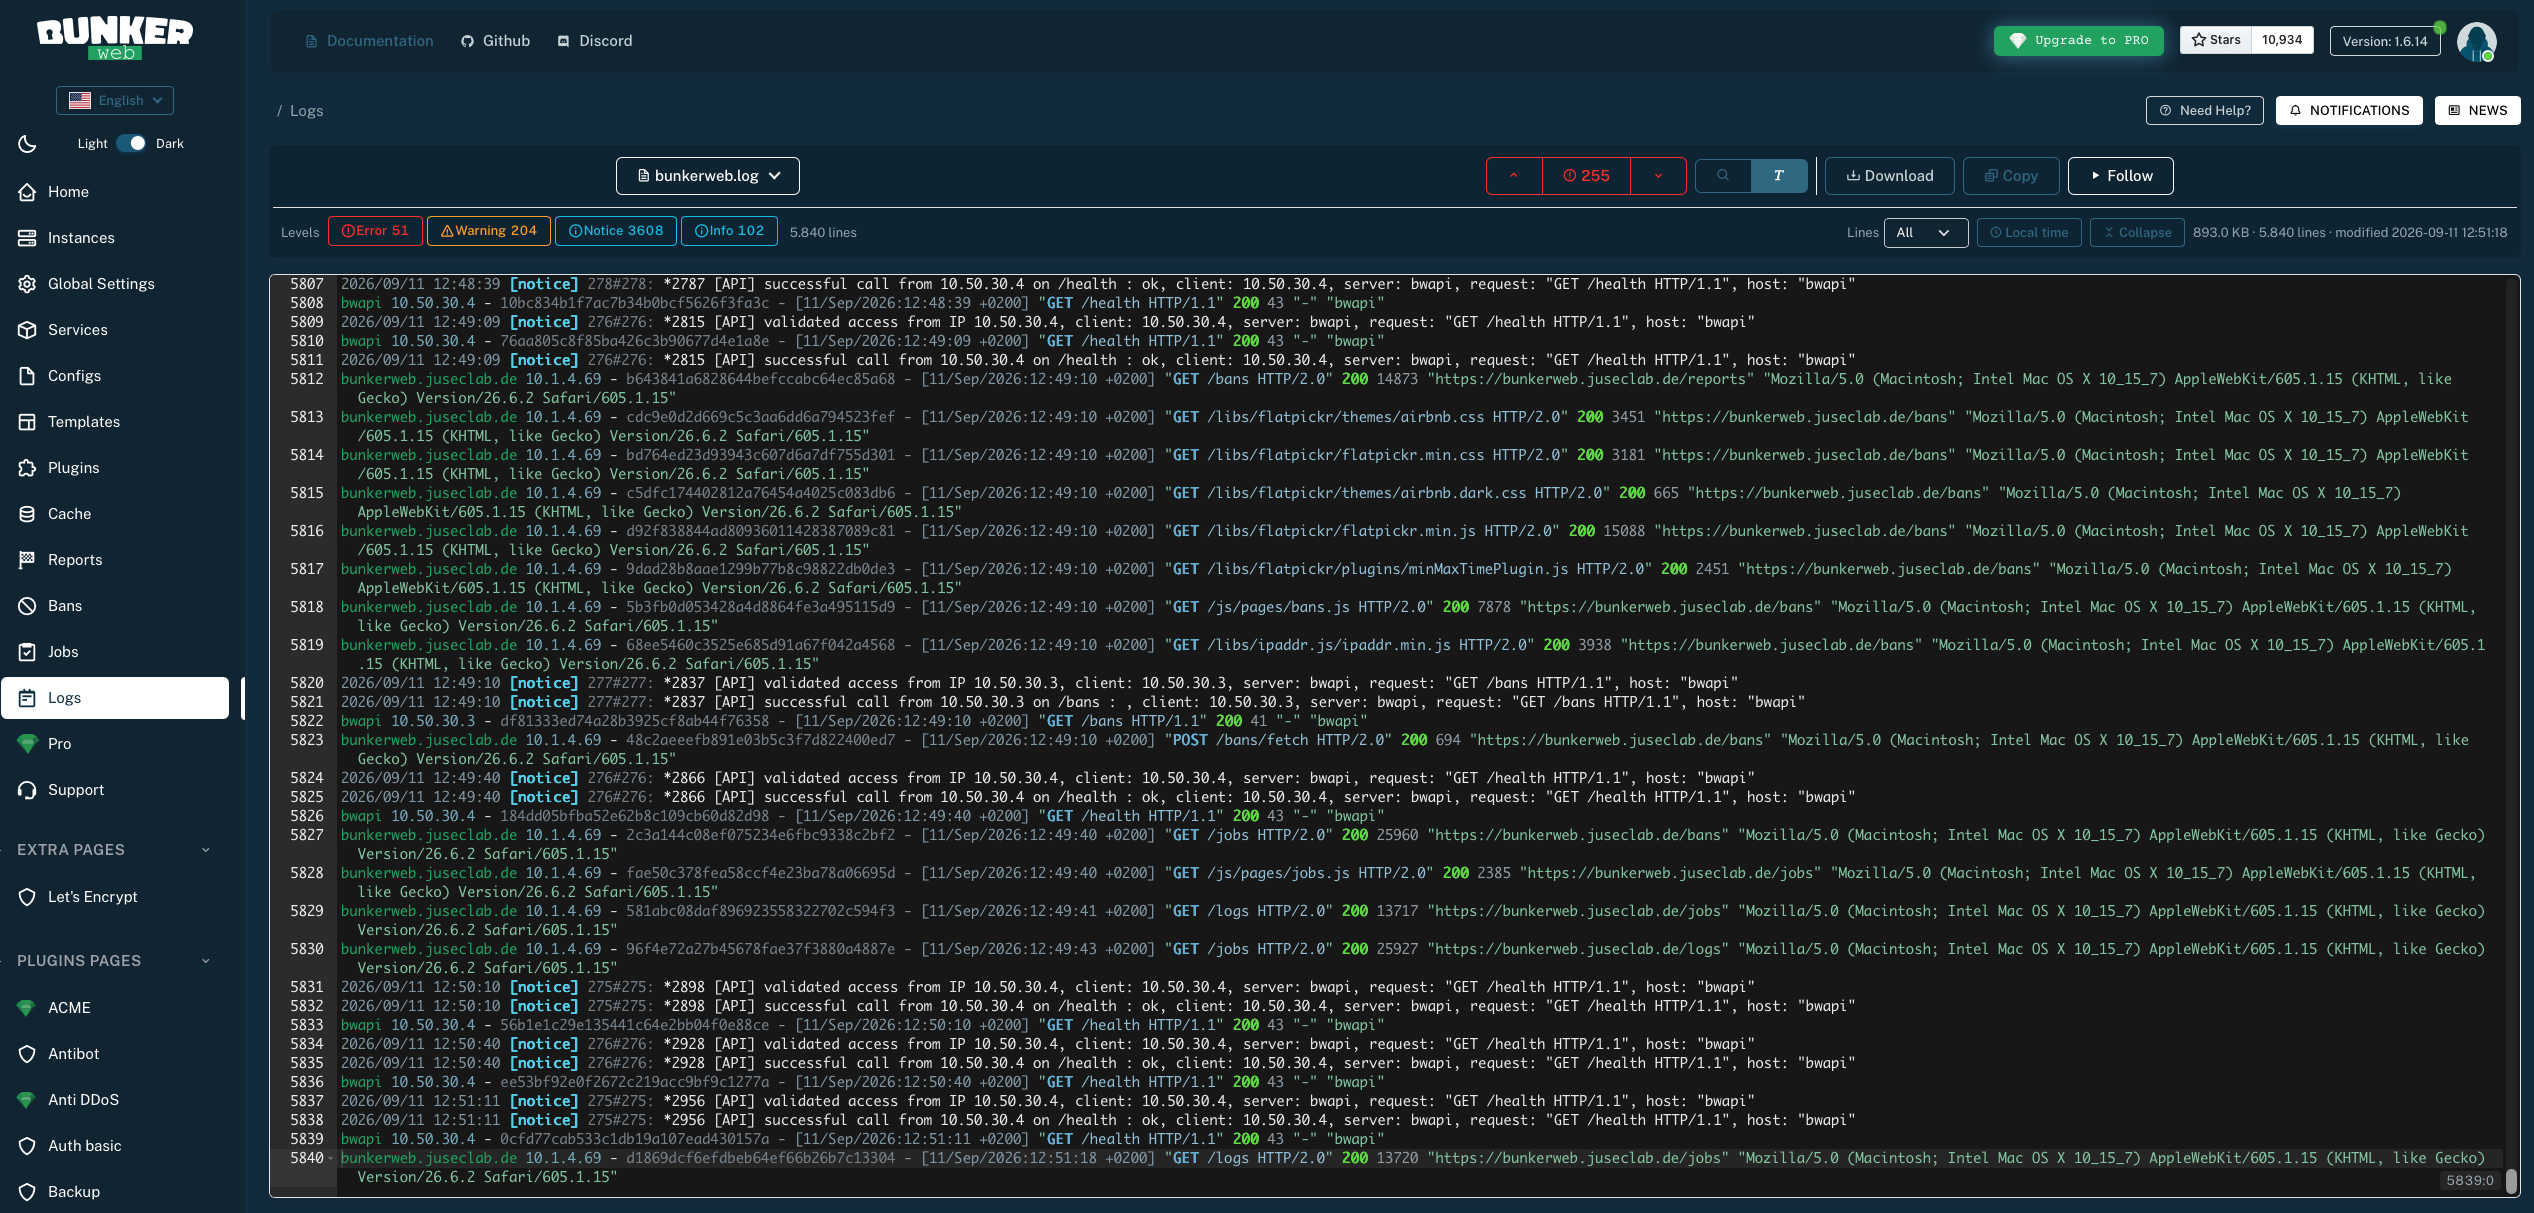Viewport: 2534px width, 1213px height.
Task: Collapse the EXTRA PAGES section
Action: tap(206, 850)
